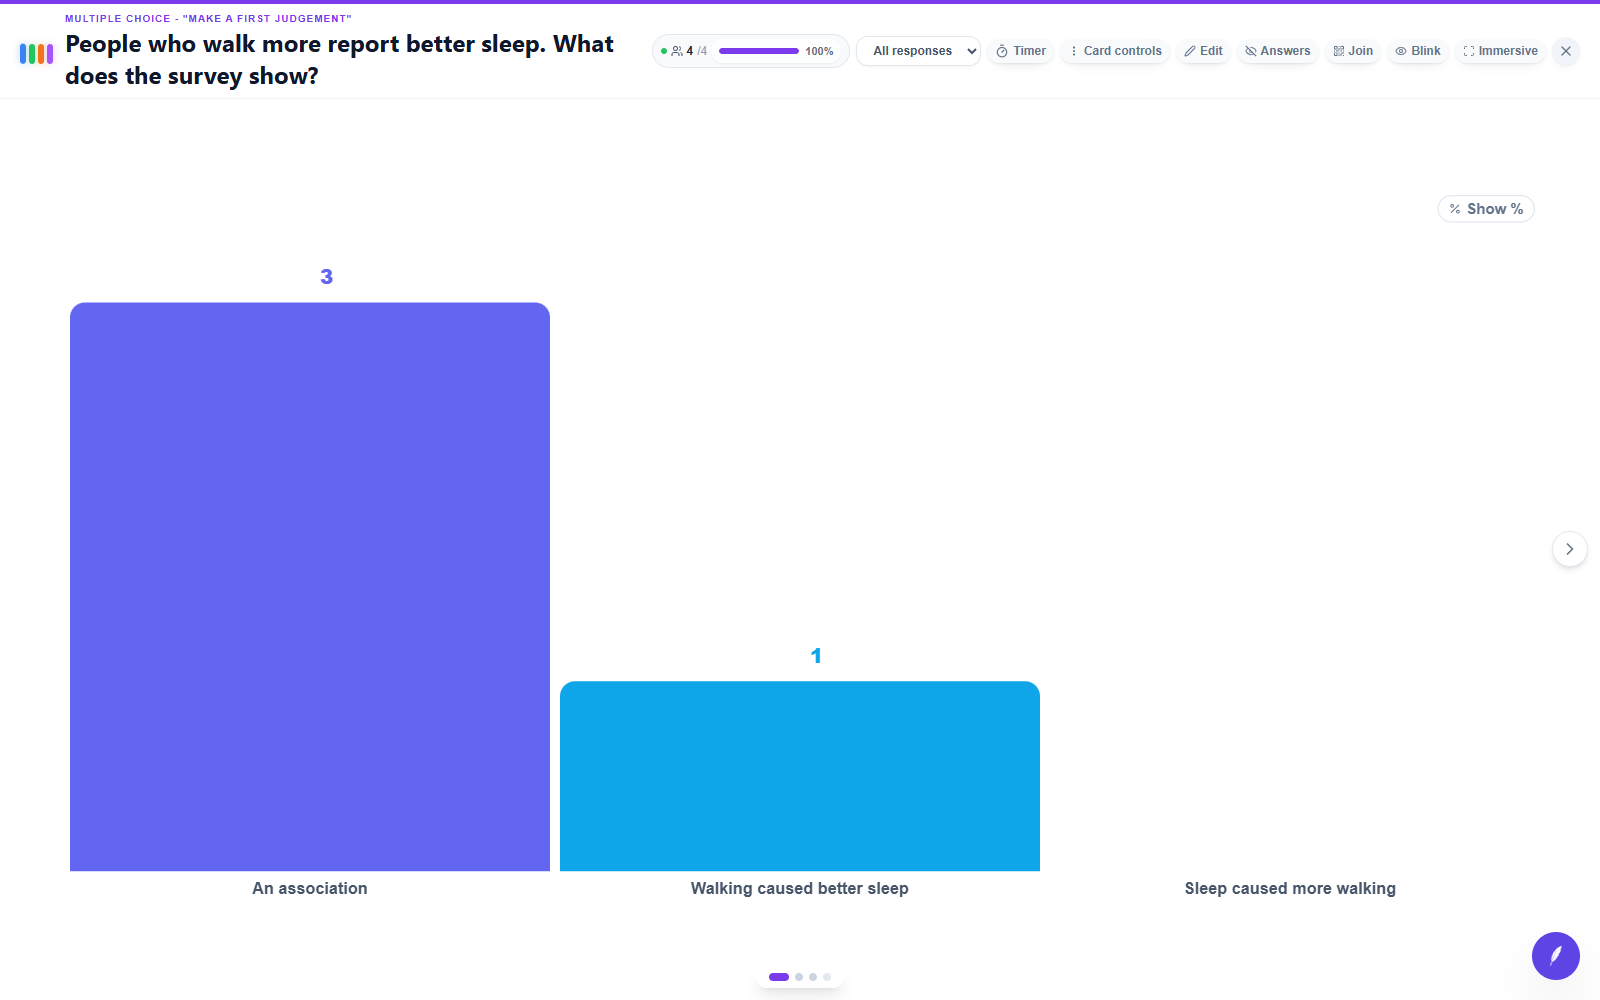Click the An association label
The width and height of the screenshot is (1600, 1000).
310,888
